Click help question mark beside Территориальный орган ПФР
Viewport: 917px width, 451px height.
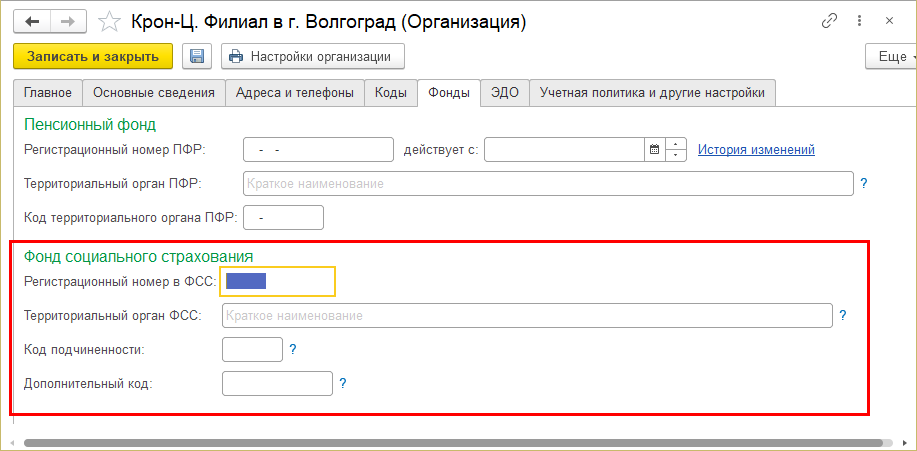coord(863,184)
